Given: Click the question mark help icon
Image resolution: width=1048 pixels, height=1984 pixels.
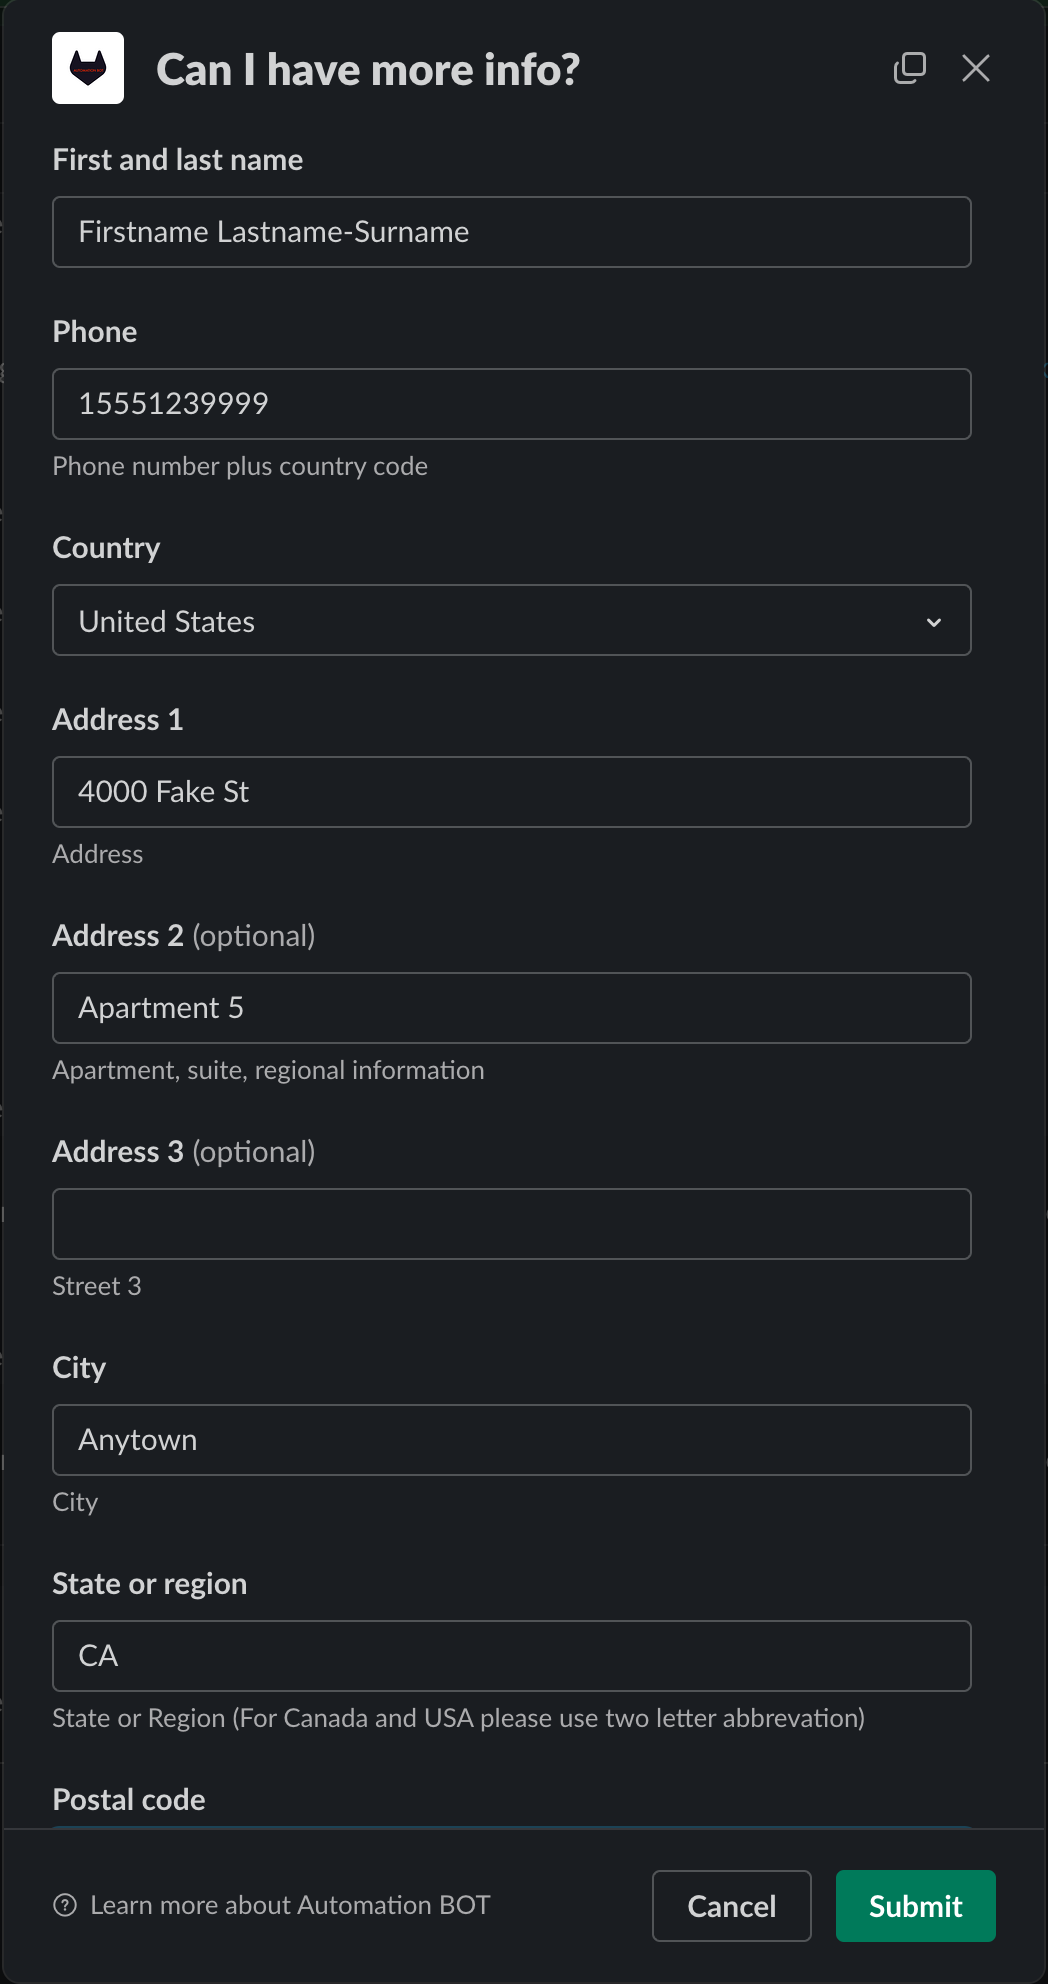Looking at the screenshot, I should pyautogui.click(x=65, y=1905).
